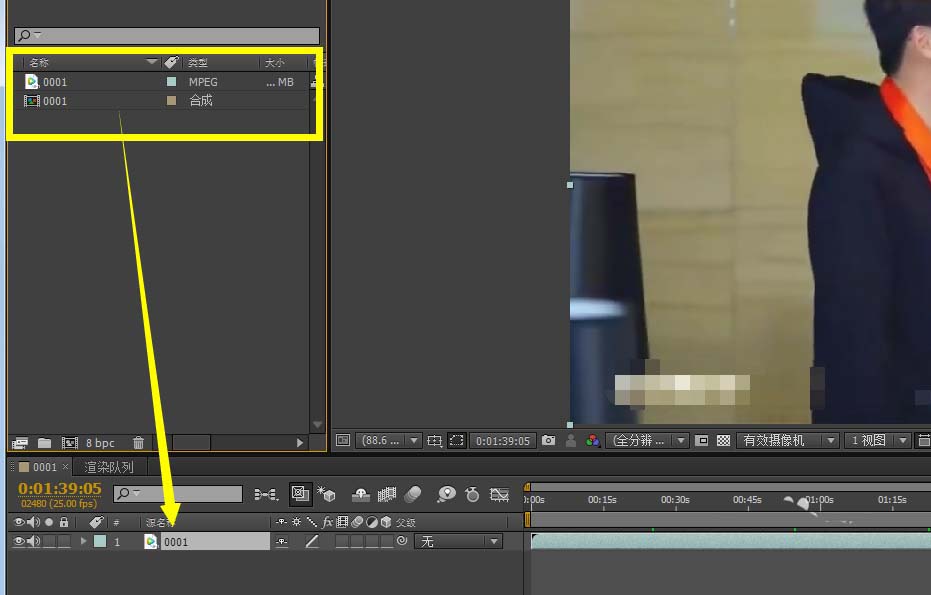Viewport: 931px width, 595px height.
Task: Toggle the transparency grid
Action: tap(723, 441)
